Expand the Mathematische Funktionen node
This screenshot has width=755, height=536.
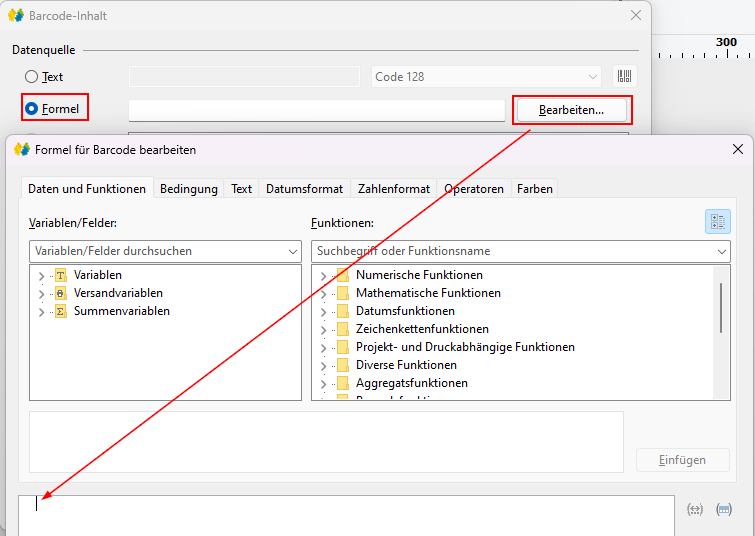tap(323, 293)
